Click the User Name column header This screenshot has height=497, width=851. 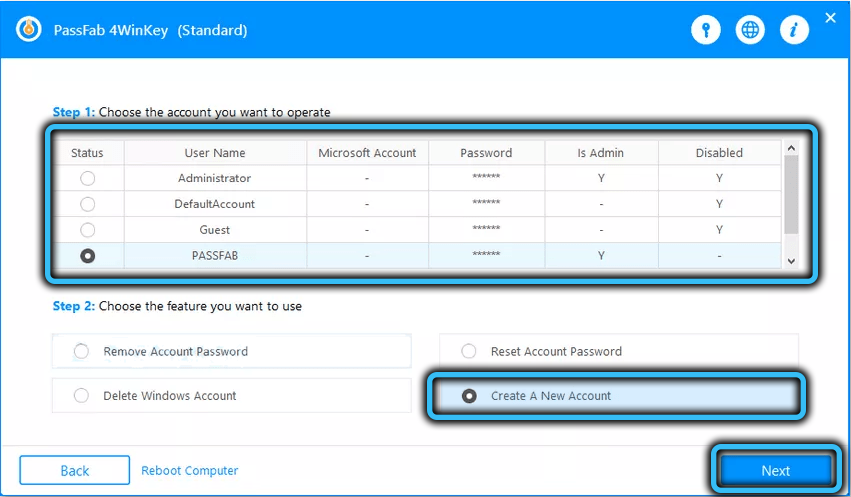coord(215,153)
